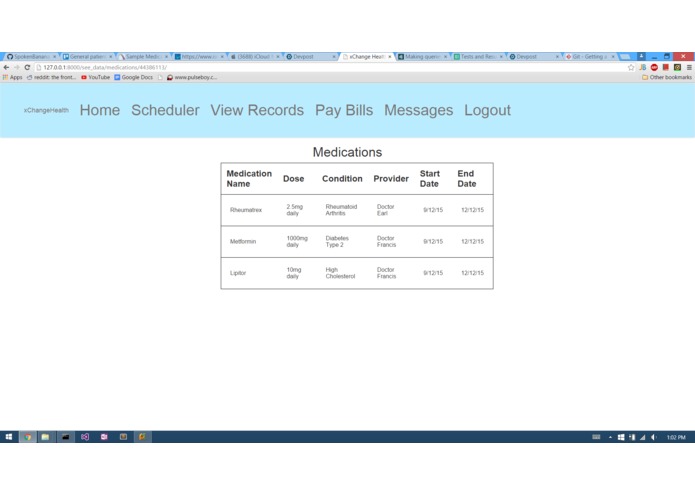This screenshot has width=695, height=494.
Task: Click the Medication Name column header
Action: coord(249,179)
